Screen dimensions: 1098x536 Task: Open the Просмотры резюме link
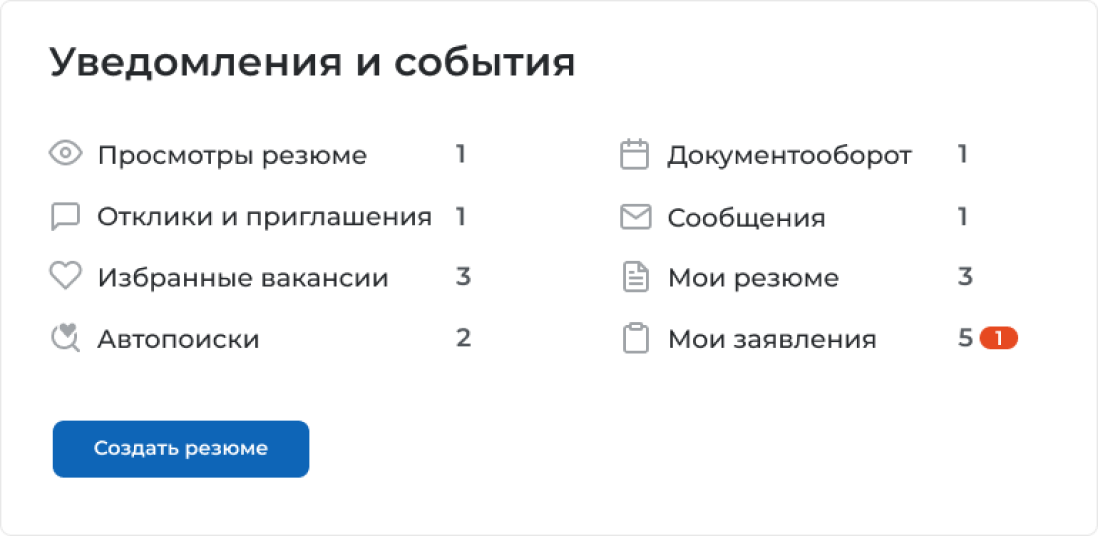(232, 156)
